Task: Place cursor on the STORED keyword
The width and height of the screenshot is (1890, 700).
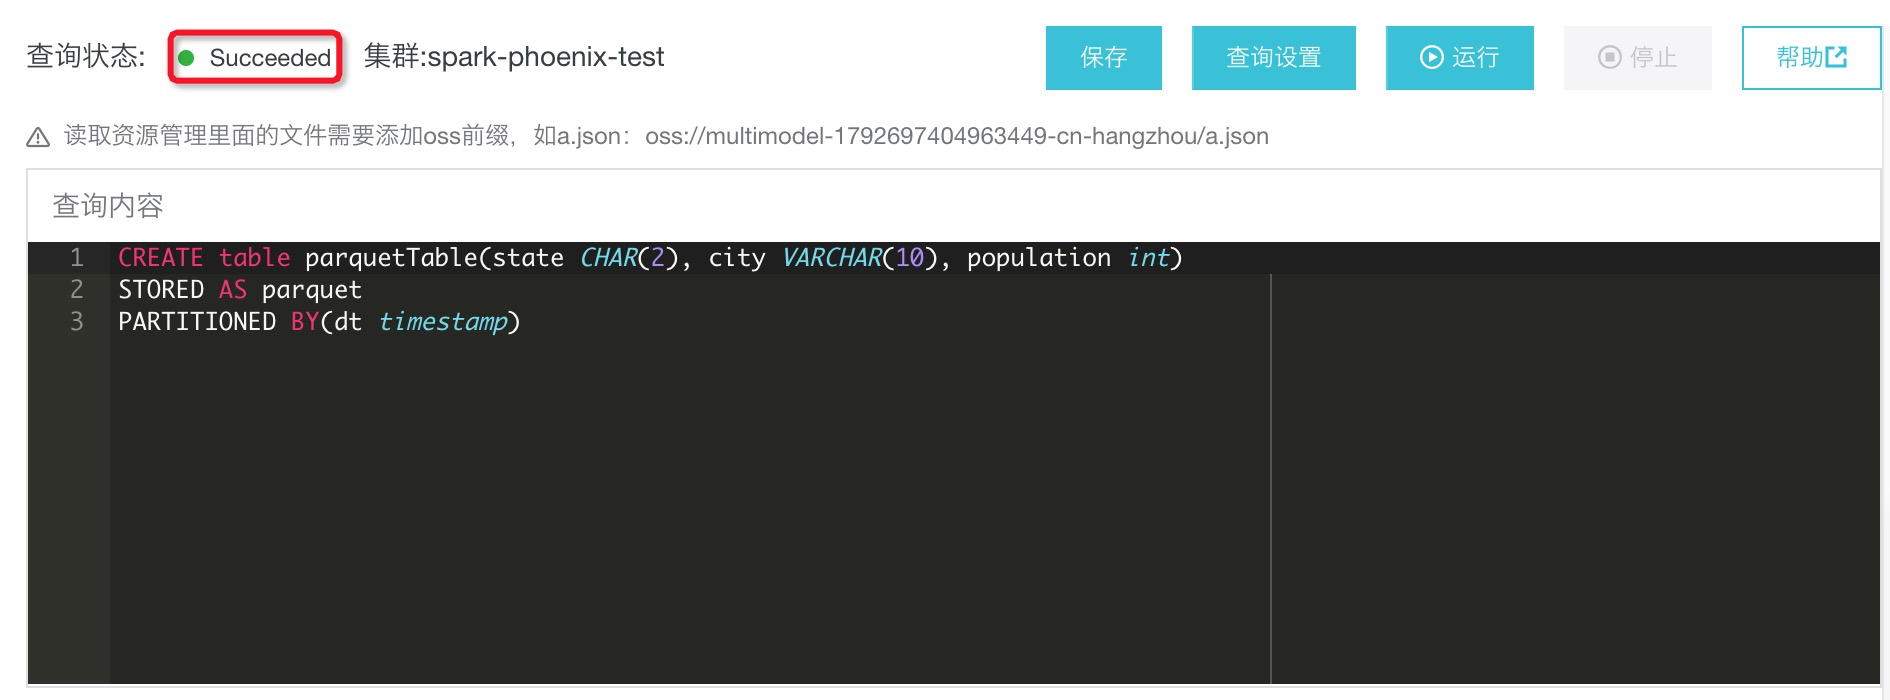Action: click(x=161, y=290)
